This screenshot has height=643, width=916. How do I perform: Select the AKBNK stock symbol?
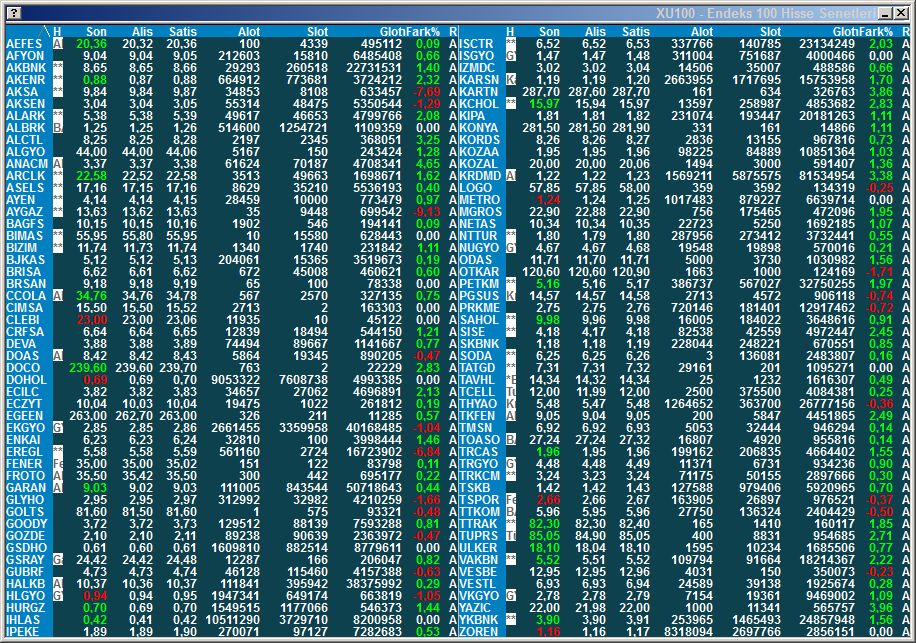point(26,68)
